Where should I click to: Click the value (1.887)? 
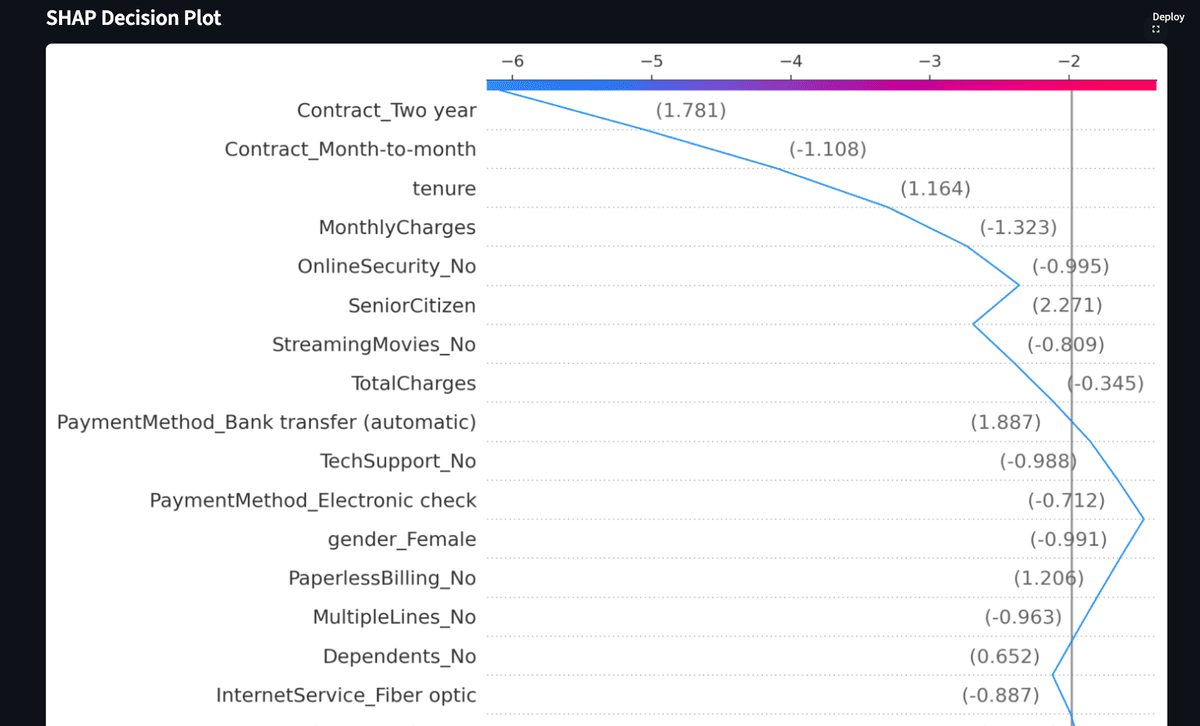click(x=1006, y=422)
